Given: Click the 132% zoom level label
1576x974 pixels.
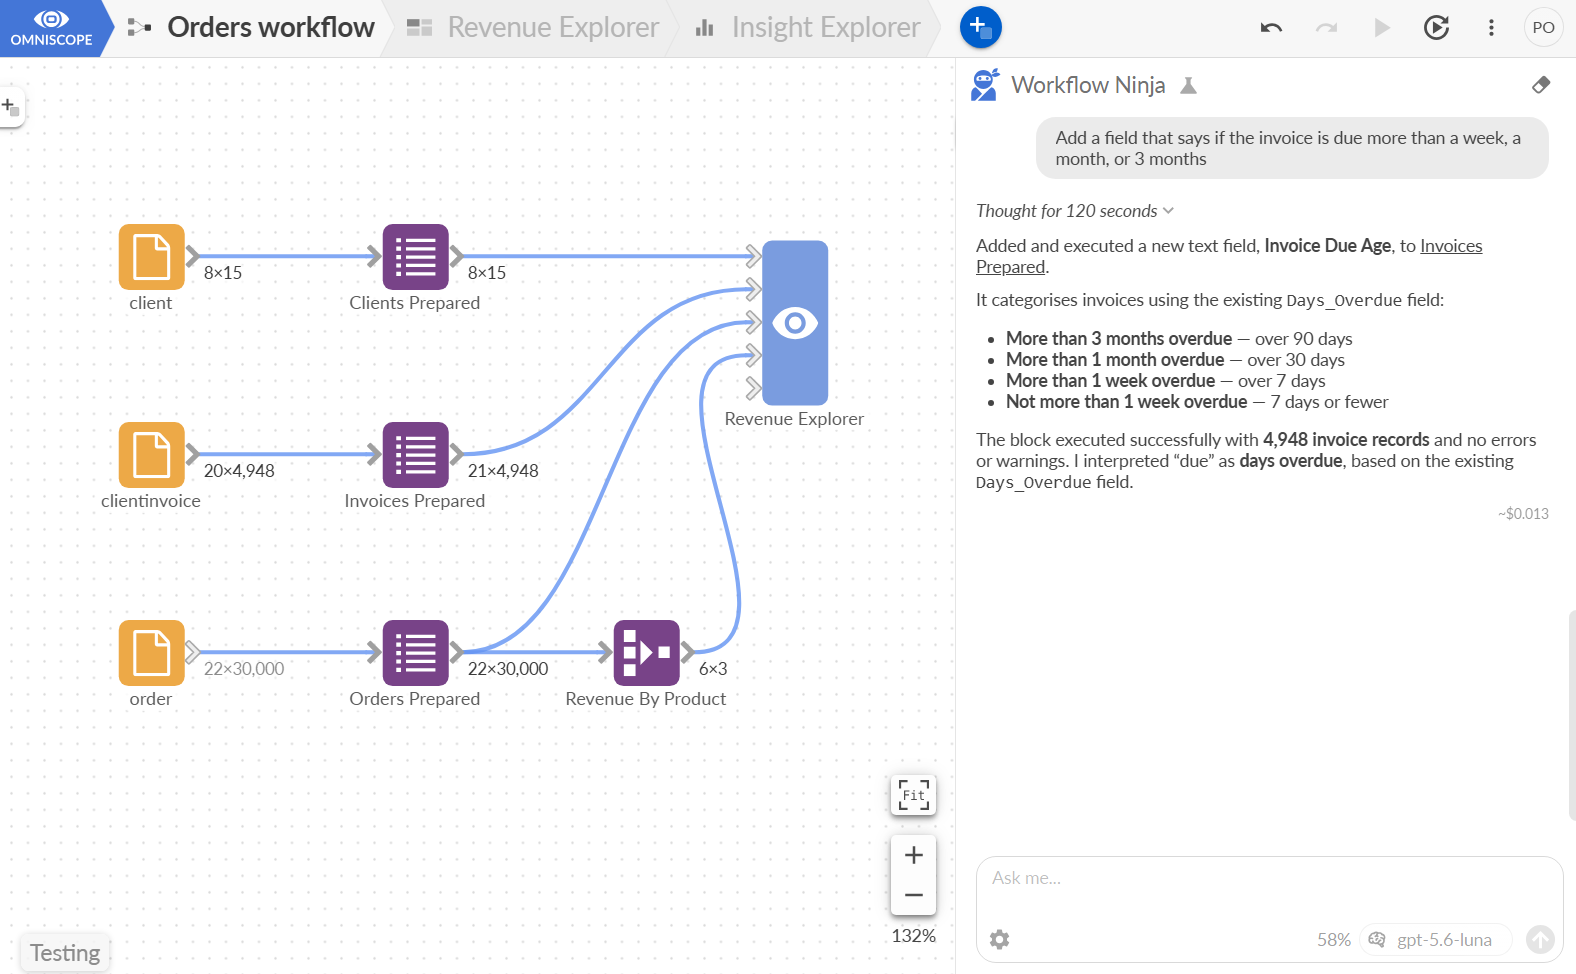Looking at the screenshot, I should click(913, 936).
